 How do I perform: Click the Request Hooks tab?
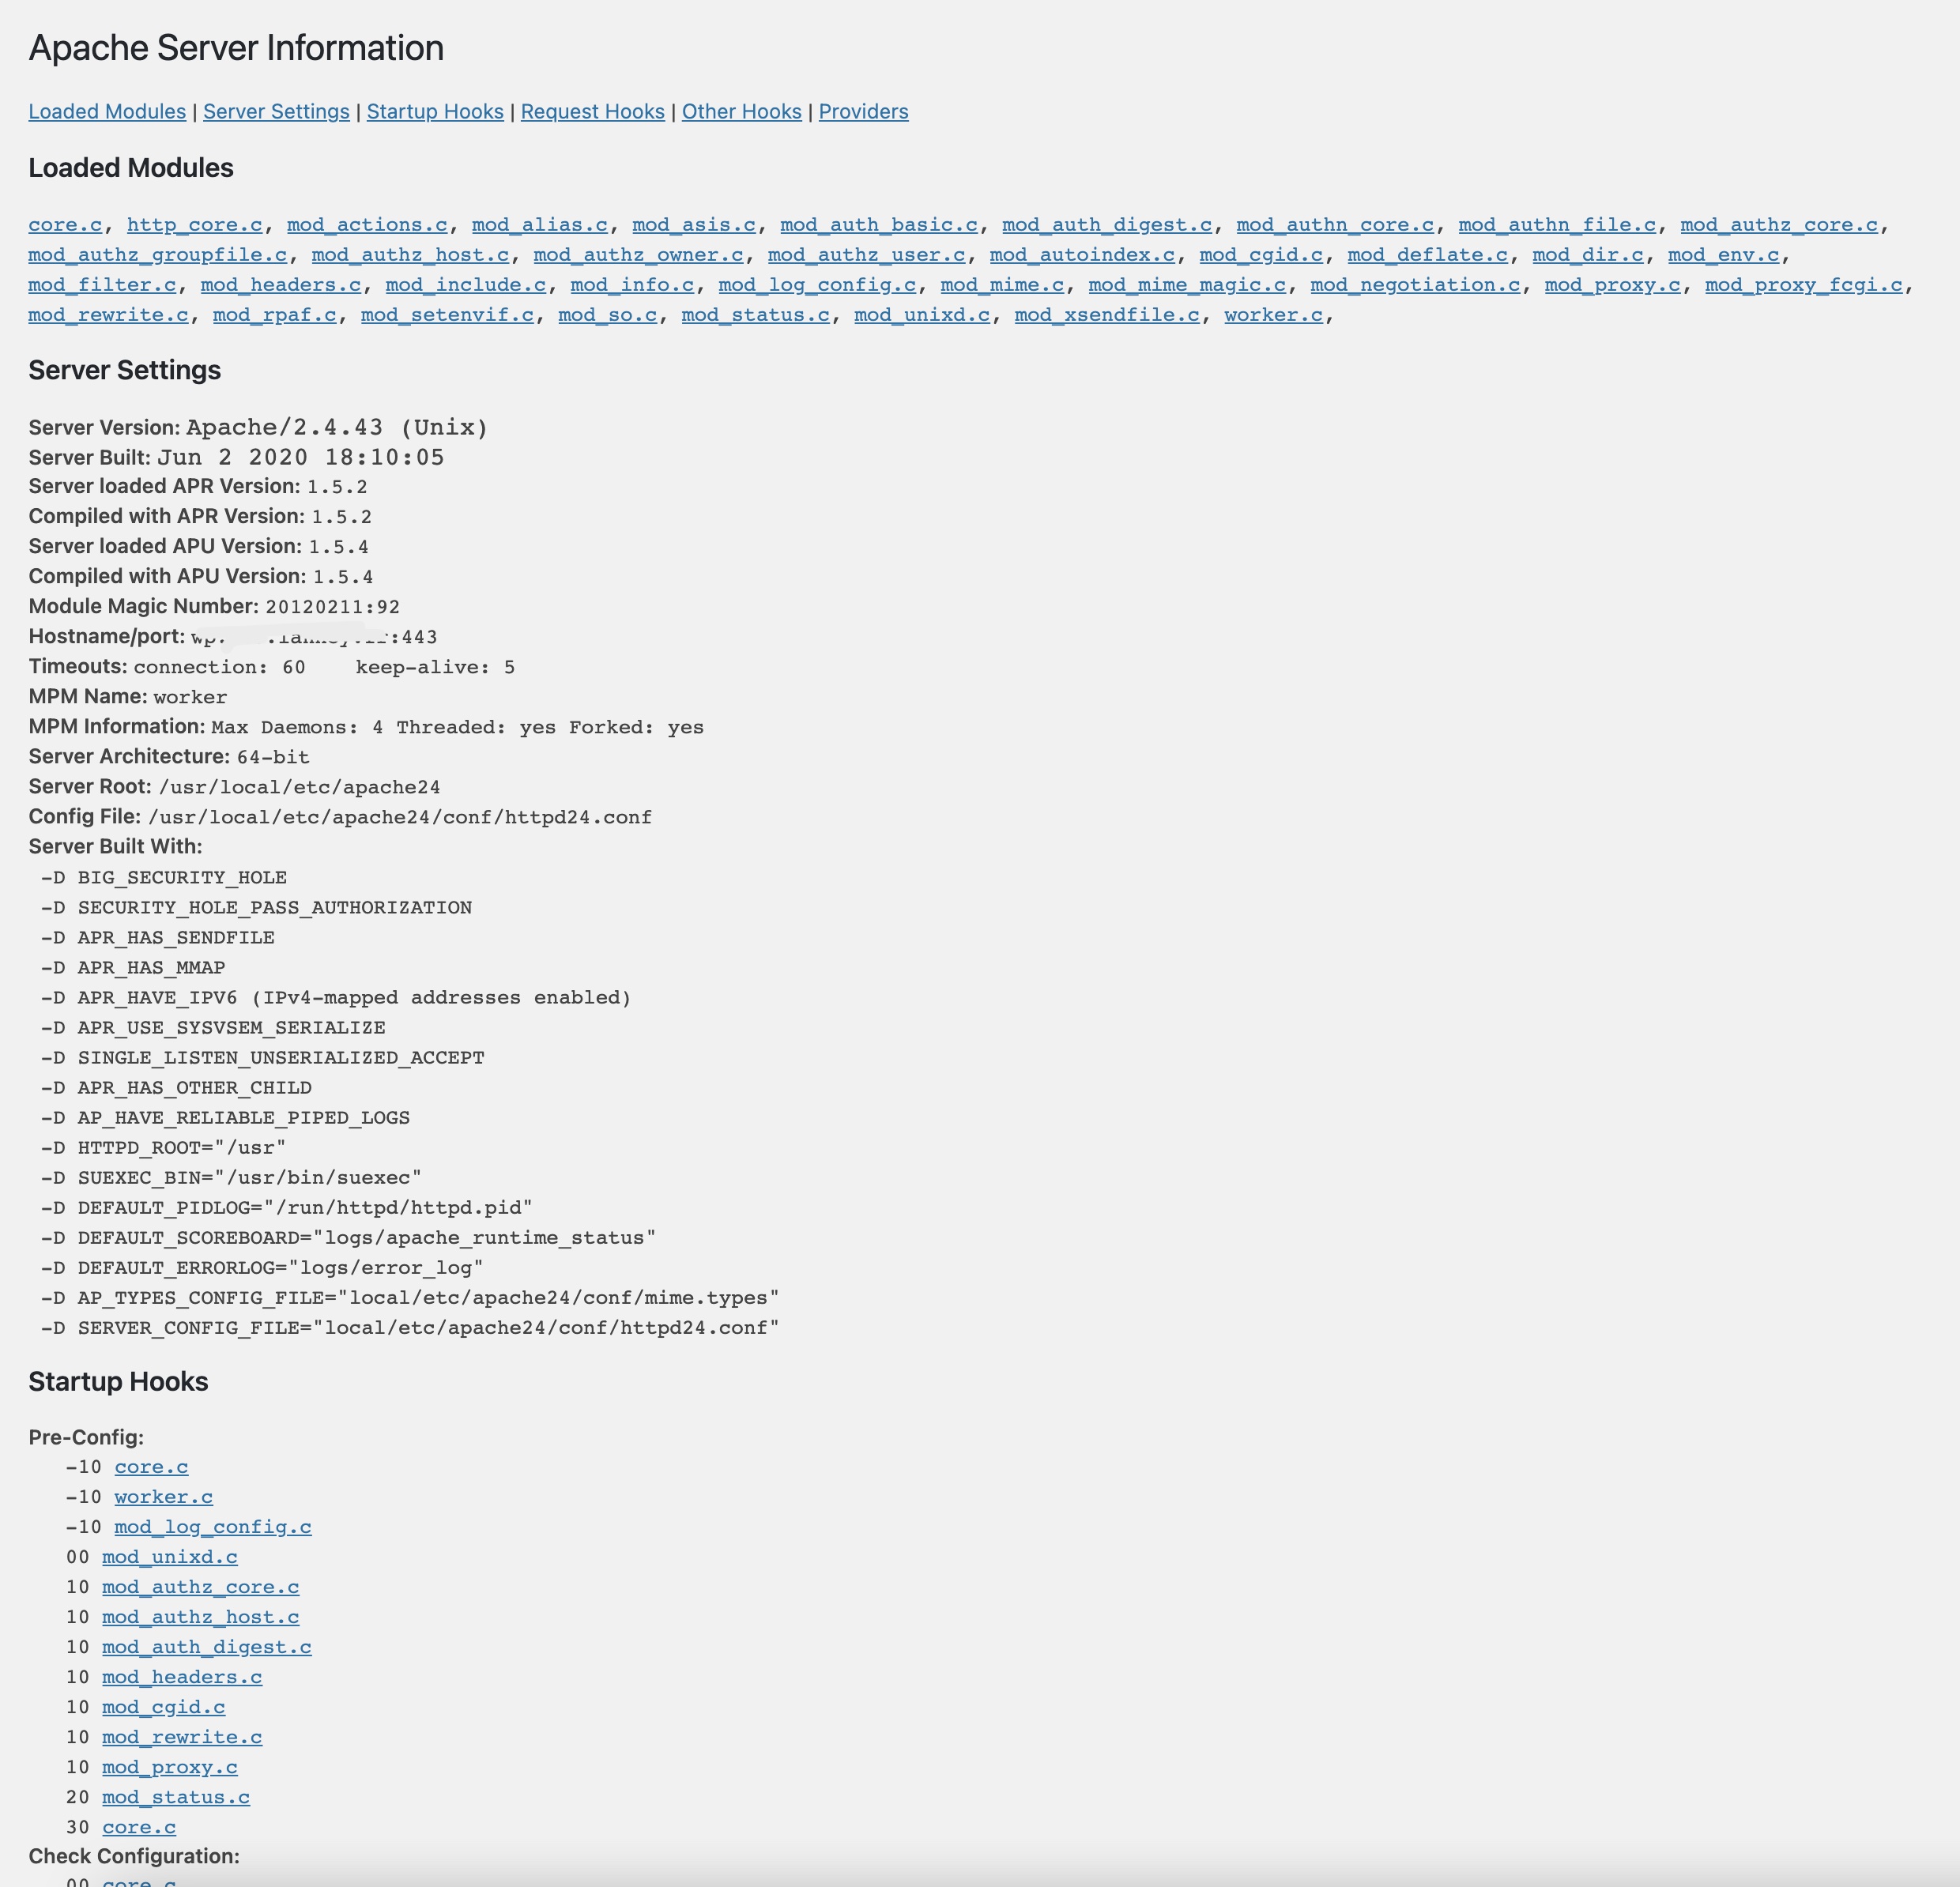click(591, 111)
